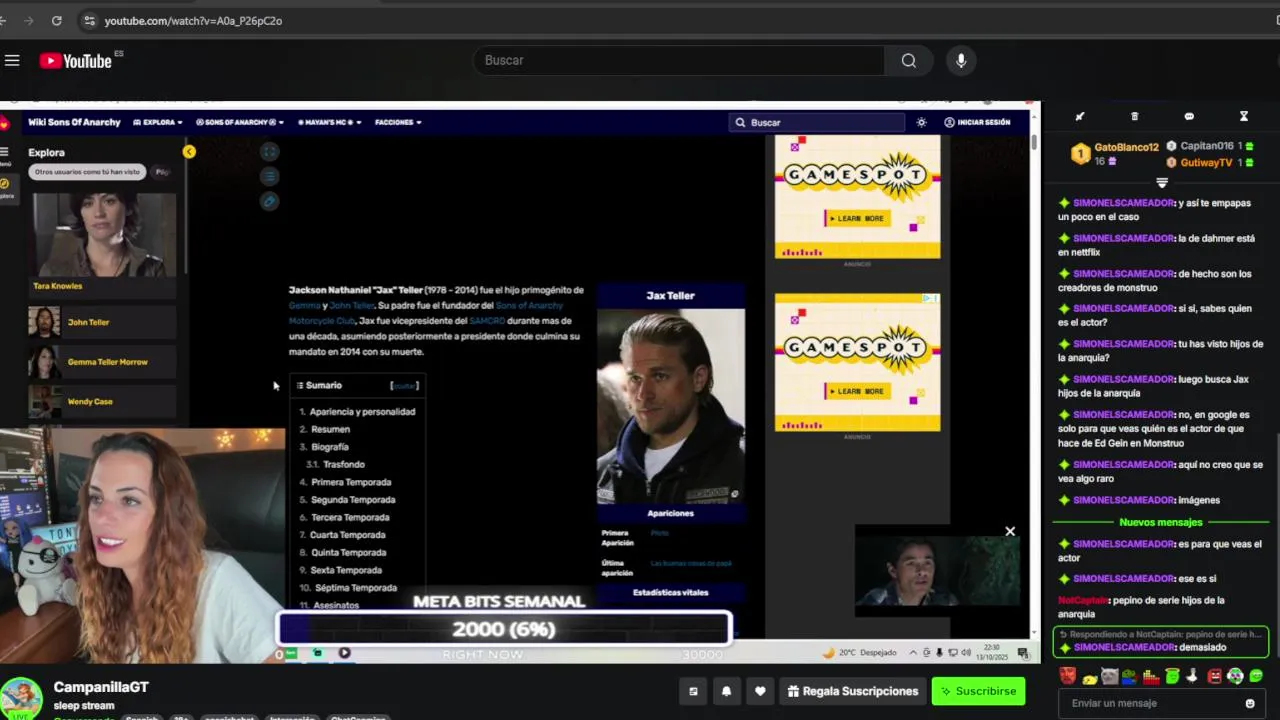
Task: Click the wiki Buscar search field
Action: [x=817, y=122]
